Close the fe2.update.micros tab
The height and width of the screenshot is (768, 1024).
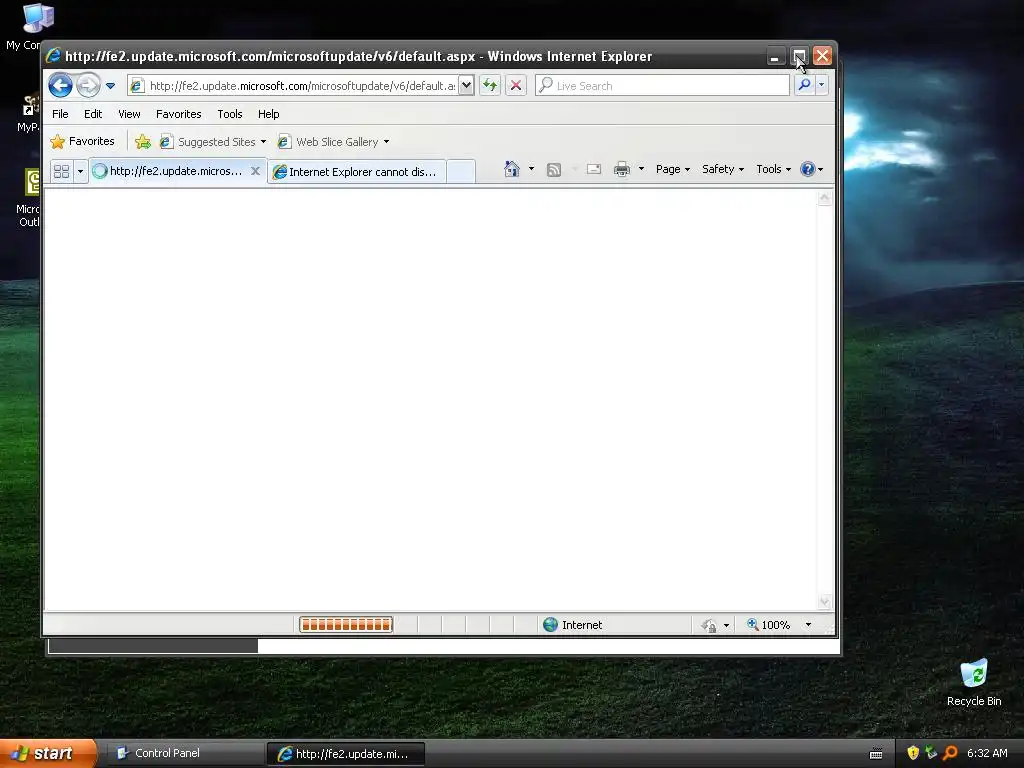coord(255,171)
